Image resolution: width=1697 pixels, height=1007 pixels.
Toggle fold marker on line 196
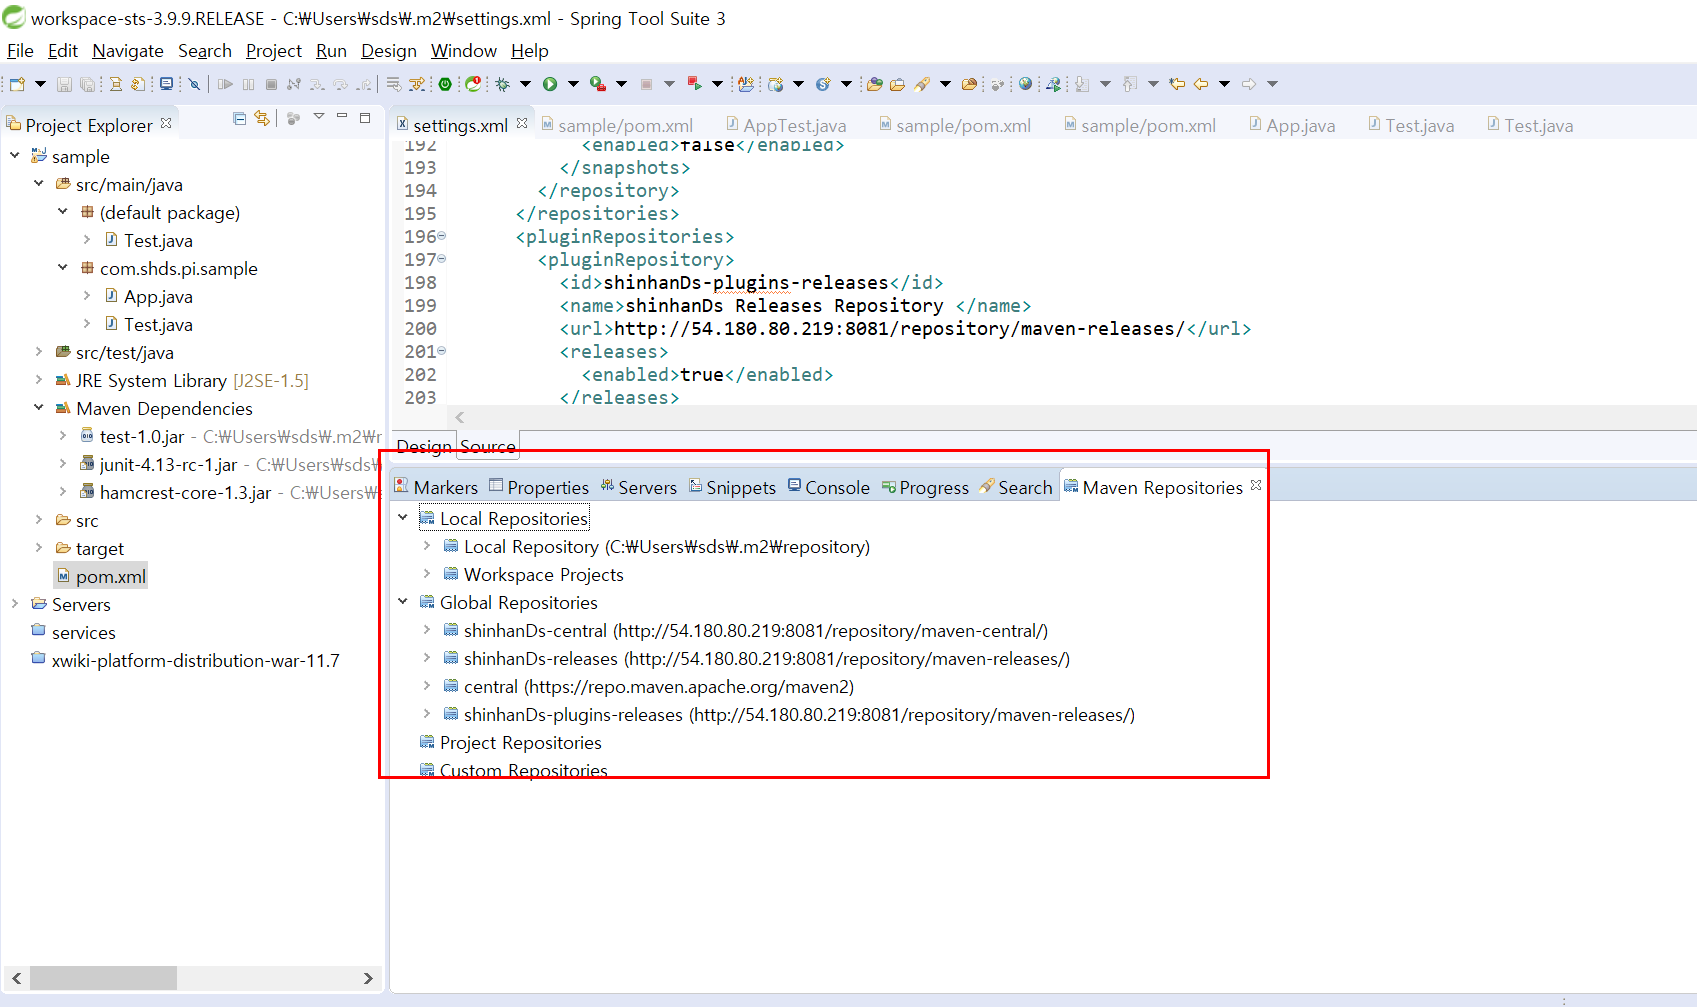[442, 236]
